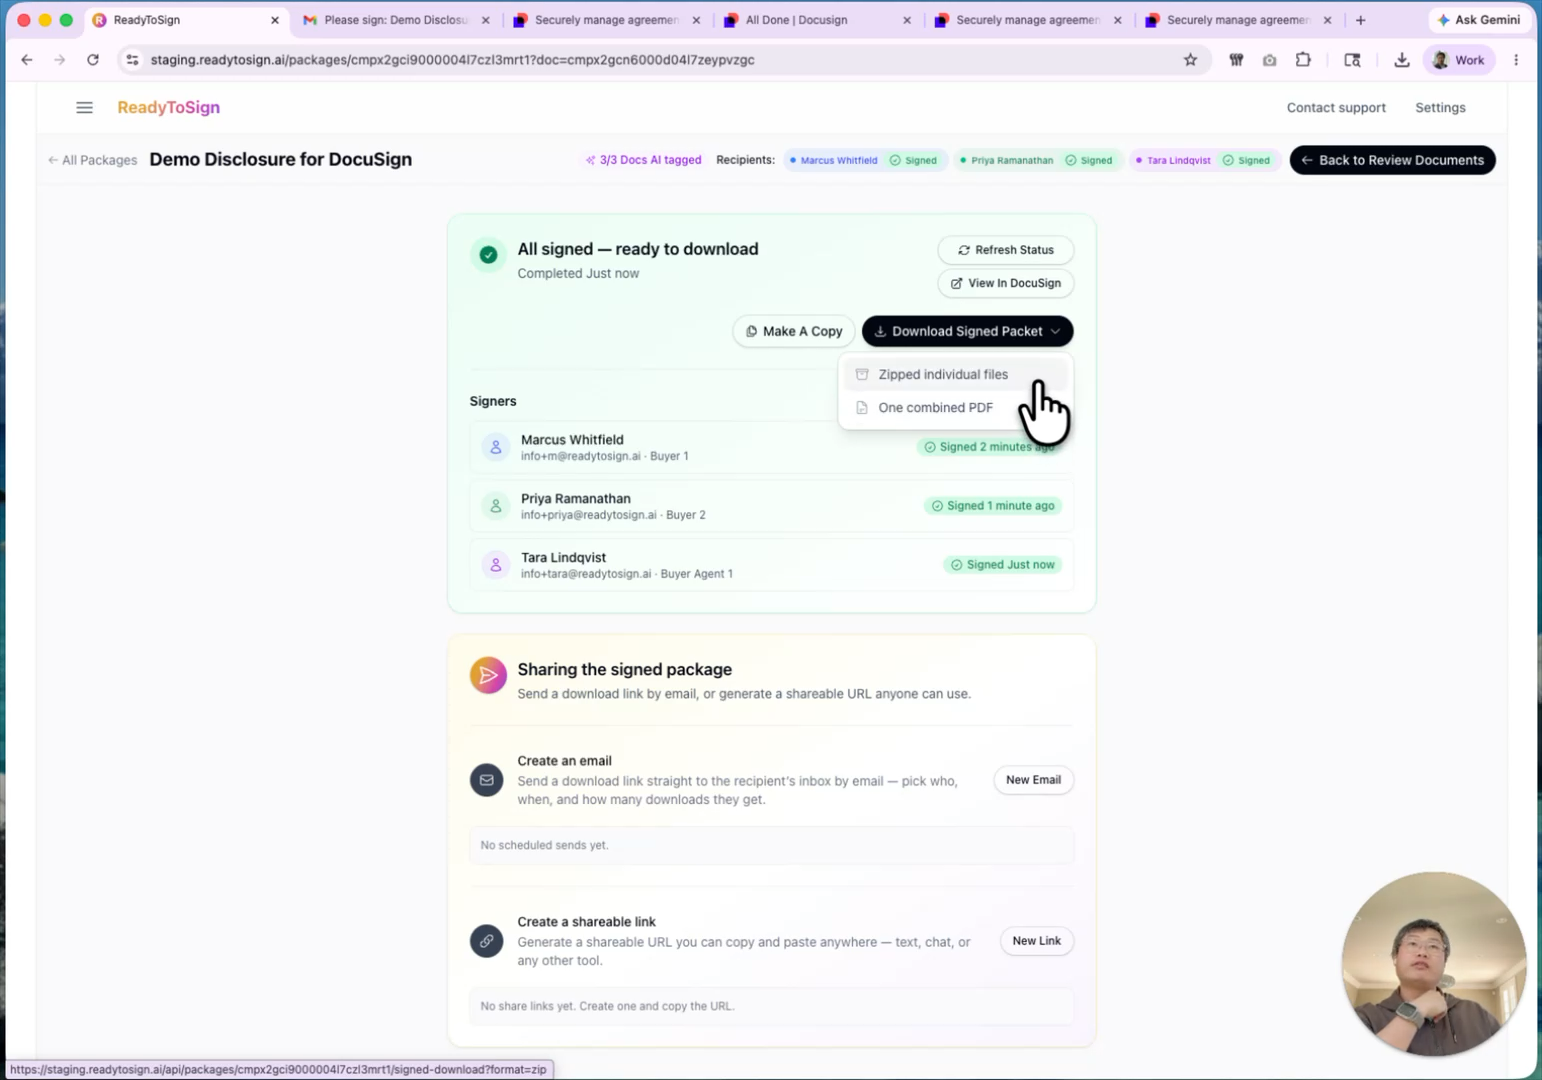Open Settings in the header
The height and width of the screenshot is (1080, 1542).
(1440, 107)
